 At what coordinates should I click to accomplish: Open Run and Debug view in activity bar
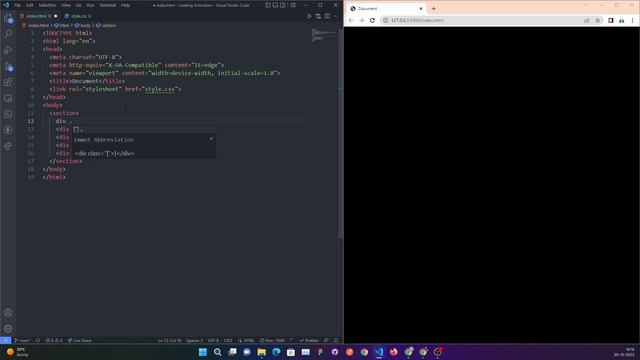pos(8,50)
